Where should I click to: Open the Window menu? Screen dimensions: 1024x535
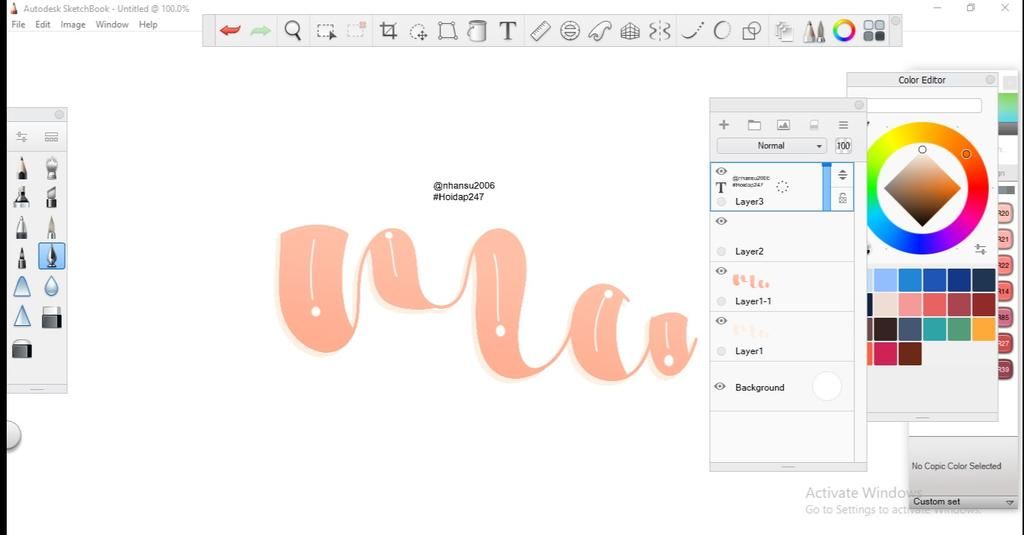[x=112, y=24]
